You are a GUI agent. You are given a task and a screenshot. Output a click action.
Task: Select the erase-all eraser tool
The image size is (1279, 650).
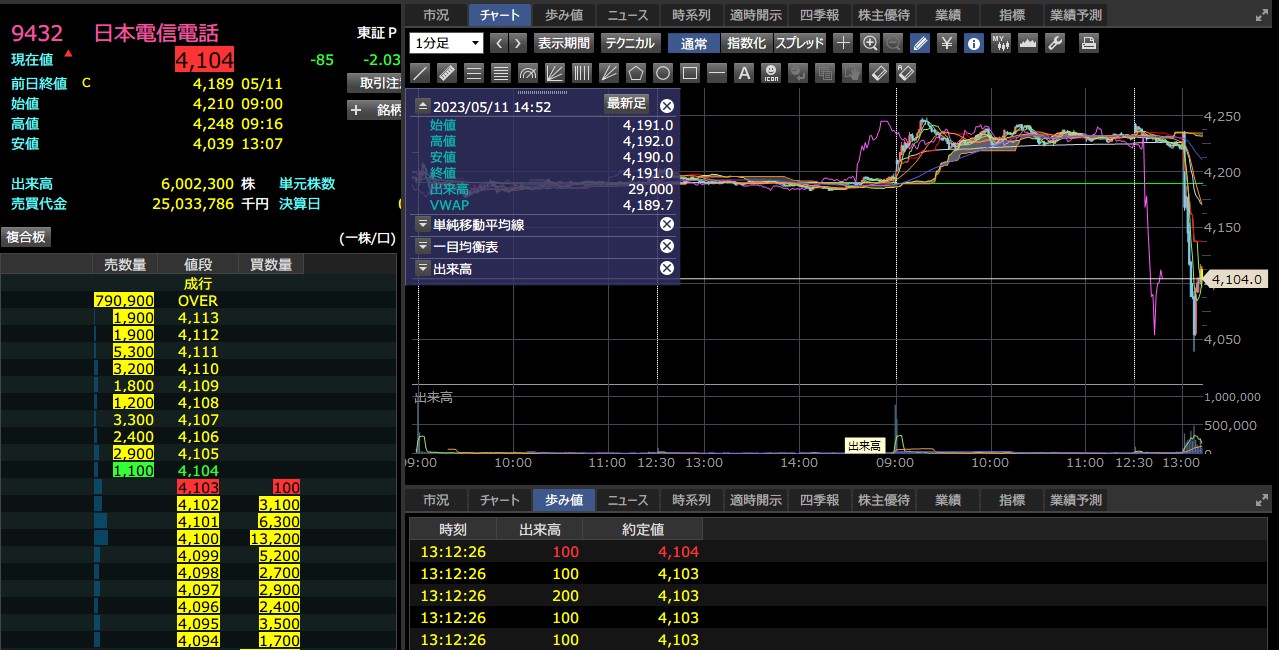point(906,73)
